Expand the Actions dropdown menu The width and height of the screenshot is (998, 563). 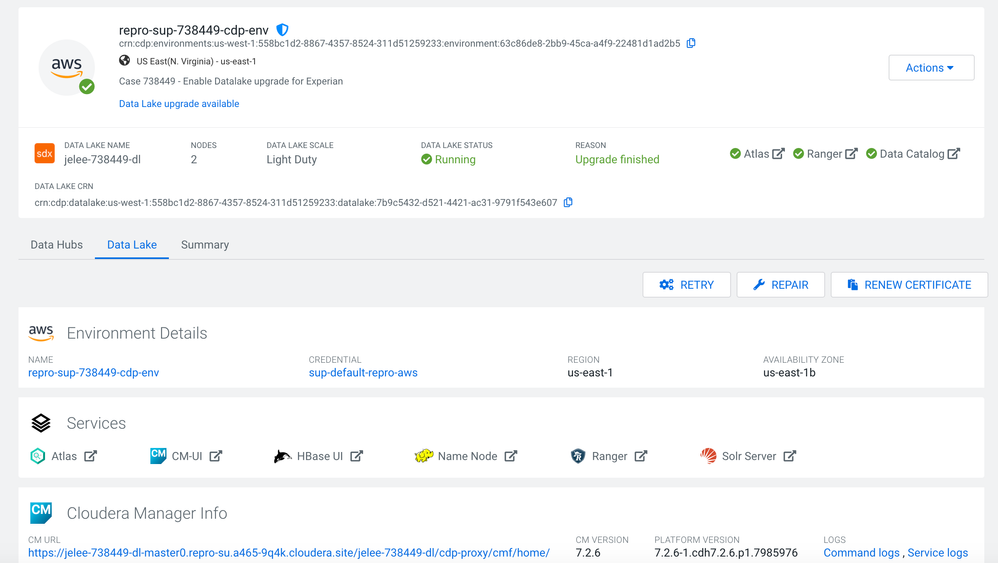coord(930,68)
